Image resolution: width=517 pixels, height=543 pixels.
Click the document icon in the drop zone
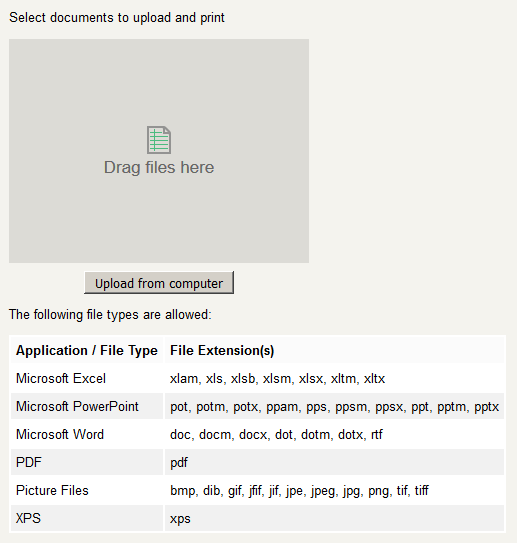(x=159, y=140)
